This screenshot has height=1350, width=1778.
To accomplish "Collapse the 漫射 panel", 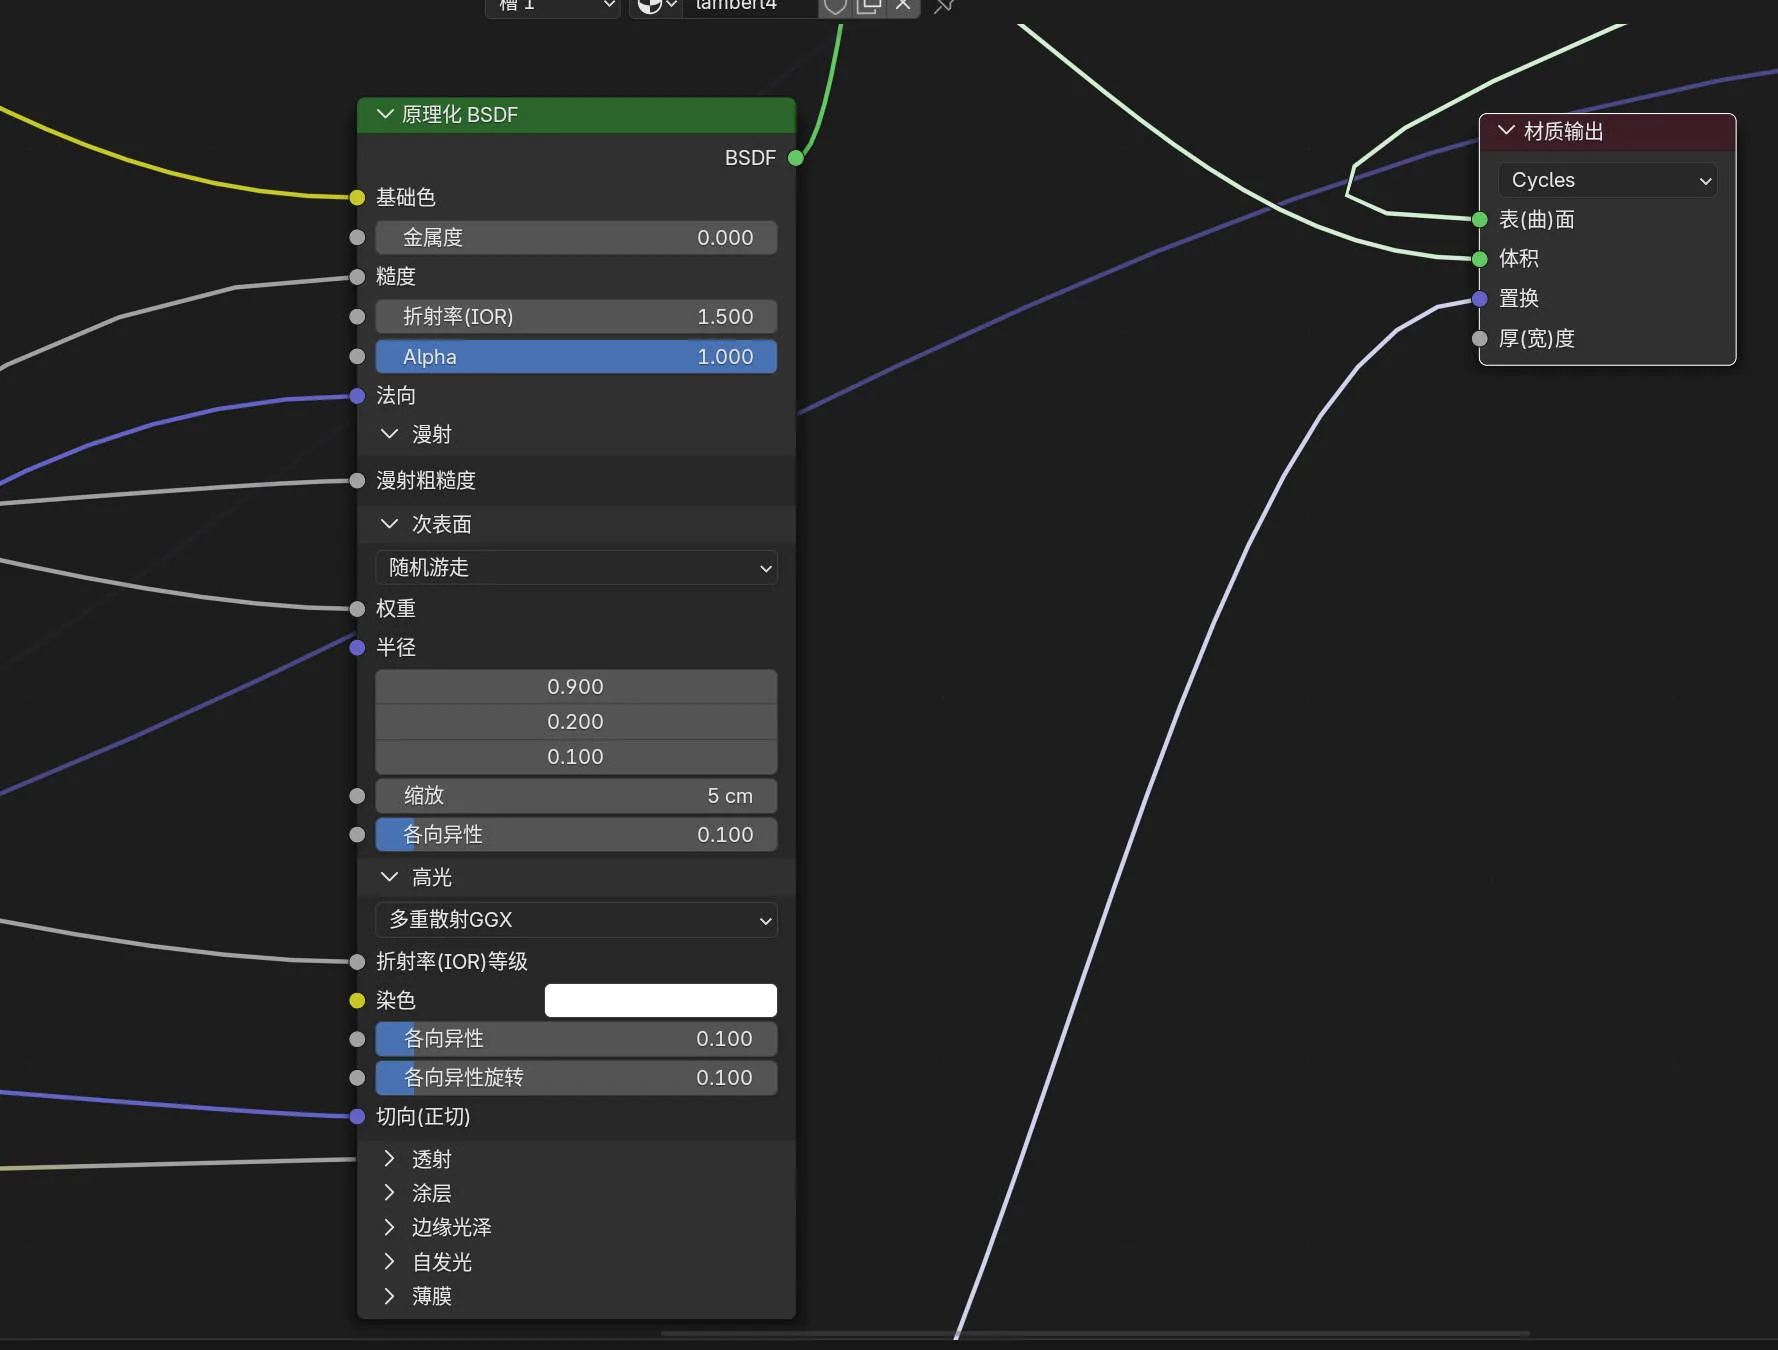I will (x=389, y=434).
